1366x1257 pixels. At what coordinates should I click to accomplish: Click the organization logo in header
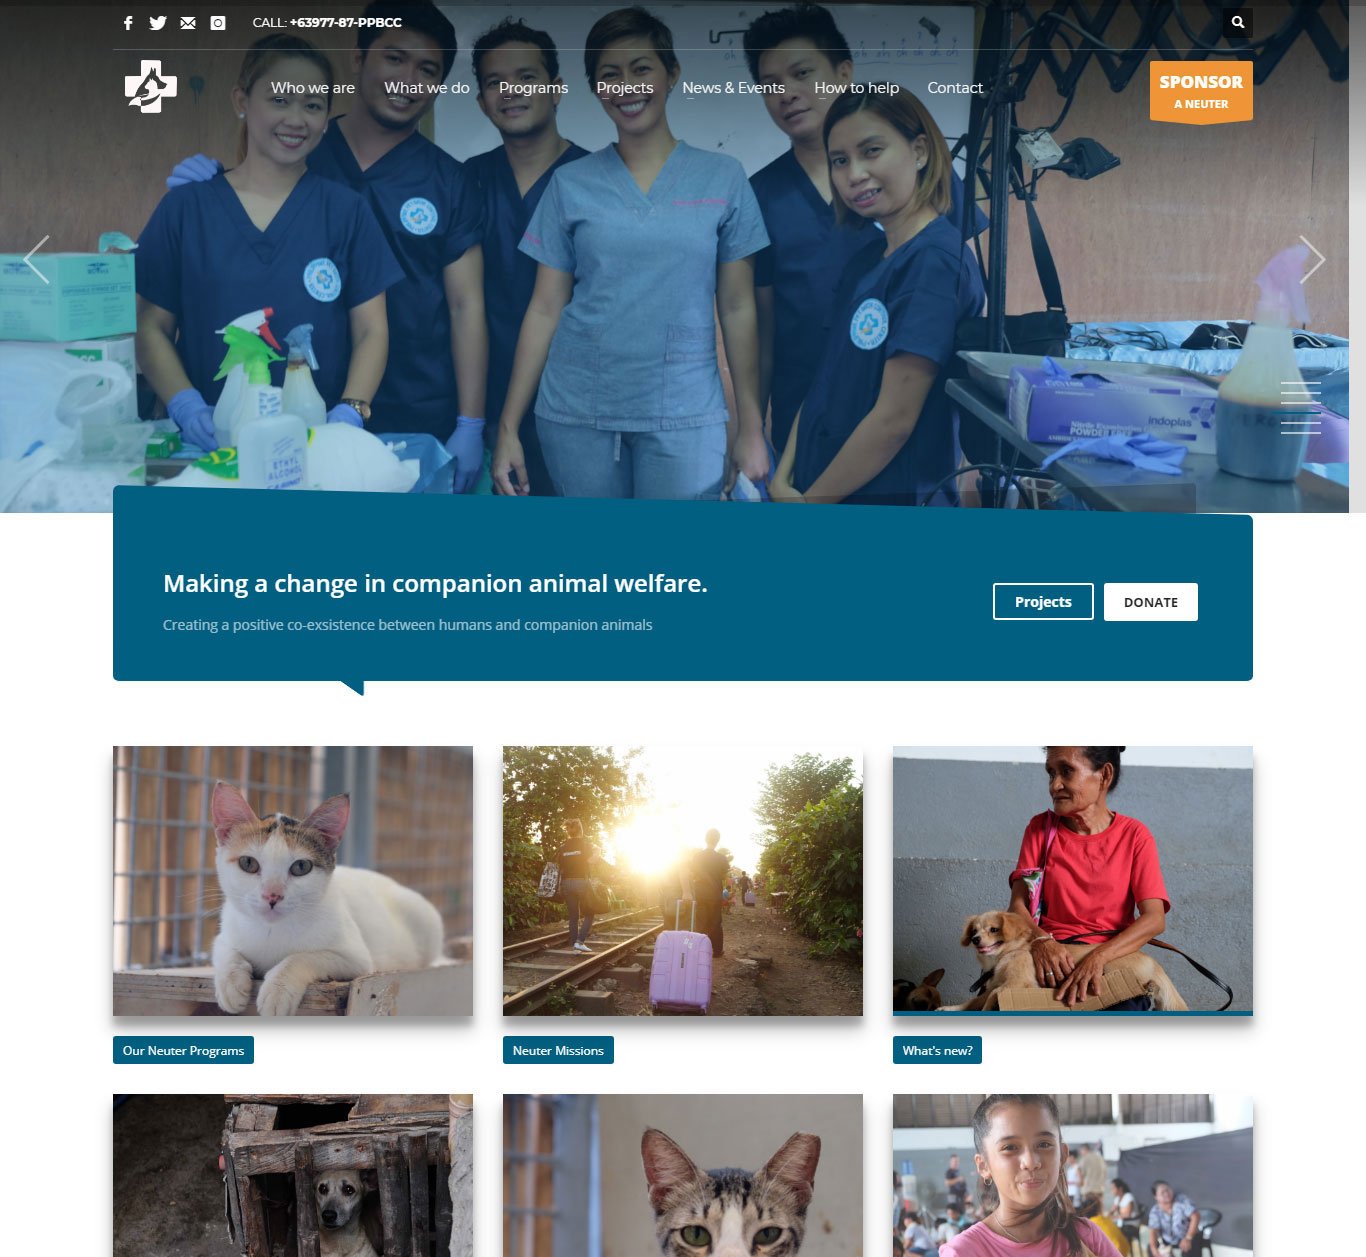pyautogui.click(x=151, y=86)
